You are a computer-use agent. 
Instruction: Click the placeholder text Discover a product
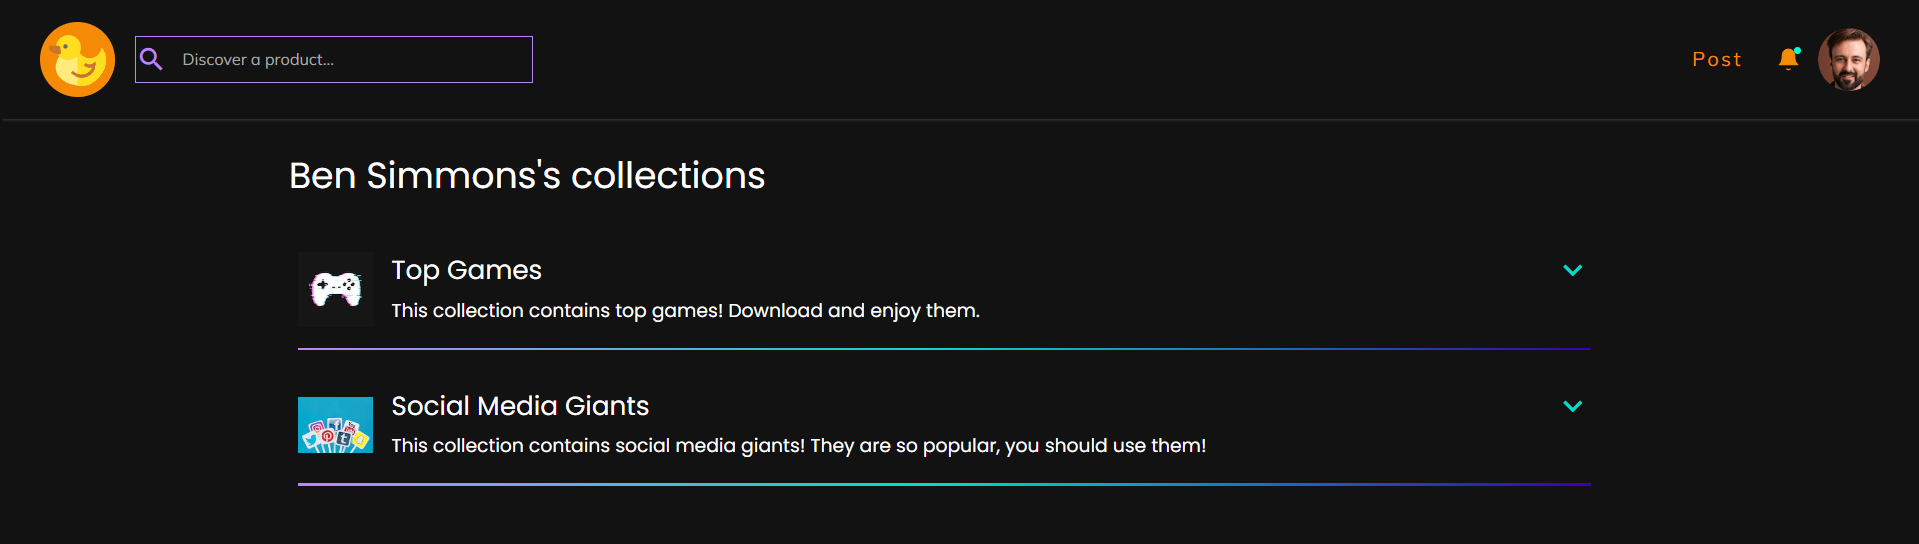tap(258, 60)
